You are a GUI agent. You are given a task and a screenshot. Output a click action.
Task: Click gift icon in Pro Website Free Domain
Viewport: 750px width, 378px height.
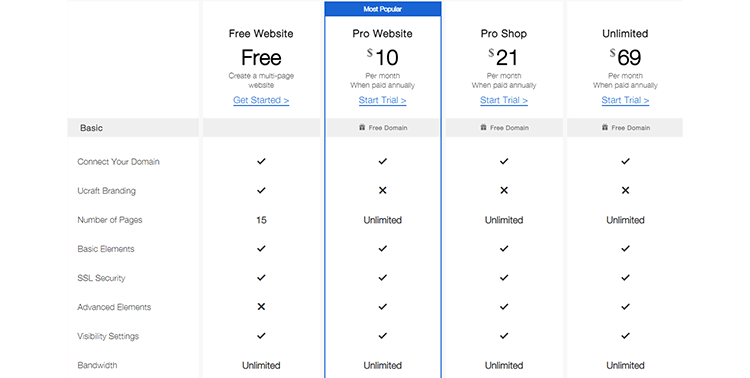point(362,128)
